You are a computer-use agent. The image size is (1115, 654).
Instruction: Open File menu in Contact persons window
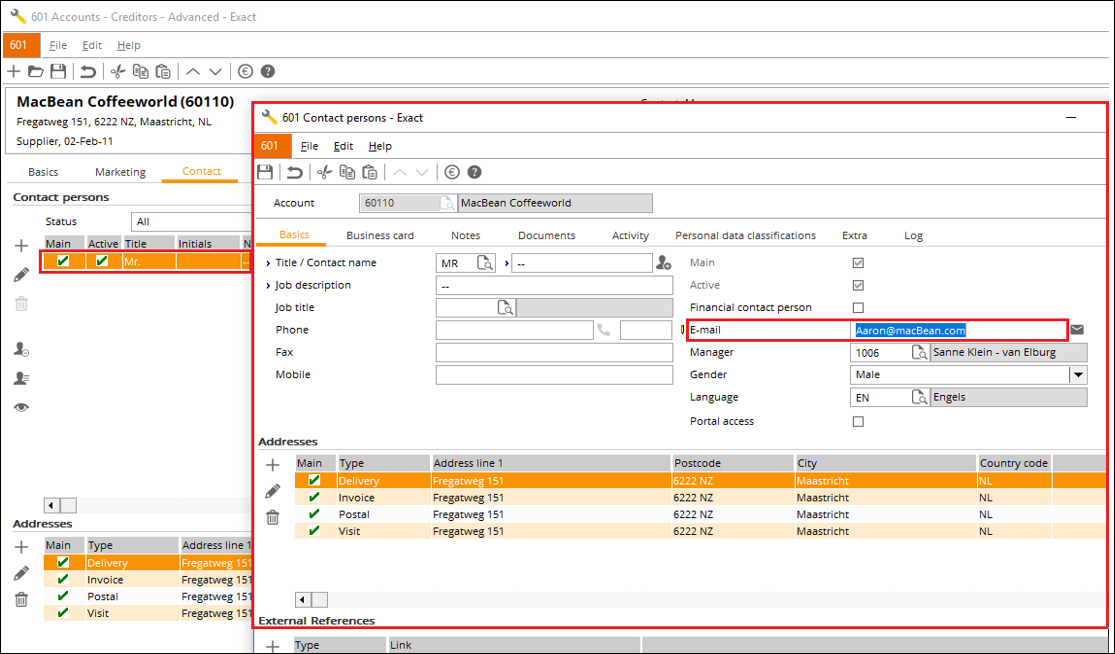click(309, 146)
